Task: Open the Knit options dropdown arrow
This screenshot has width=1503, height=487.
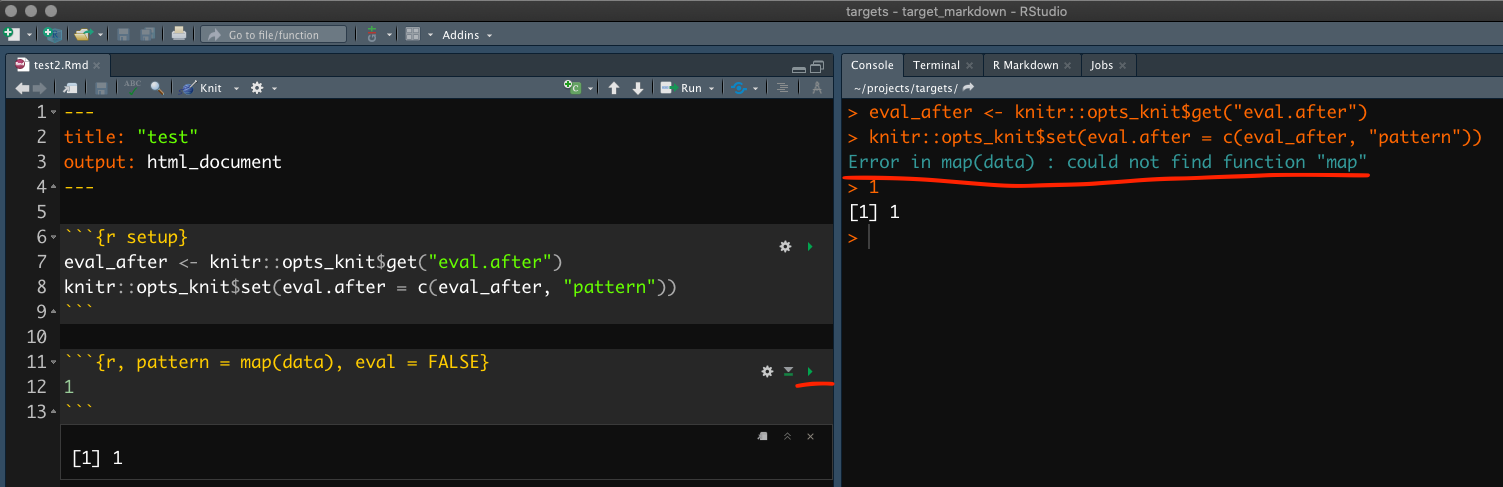Action: (x=237, y=88)
